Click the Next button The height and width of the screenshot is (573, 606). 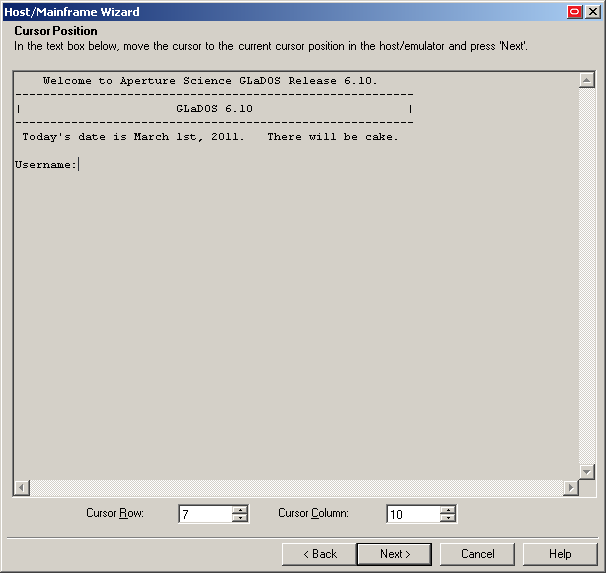394,554
